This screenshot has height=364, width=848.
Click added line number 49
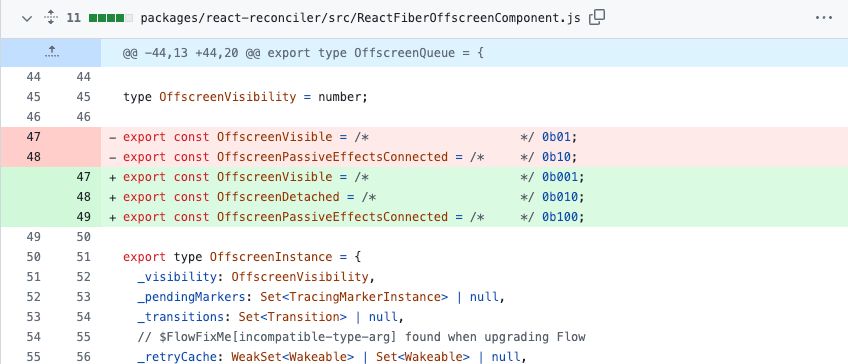tap(83, 217)
